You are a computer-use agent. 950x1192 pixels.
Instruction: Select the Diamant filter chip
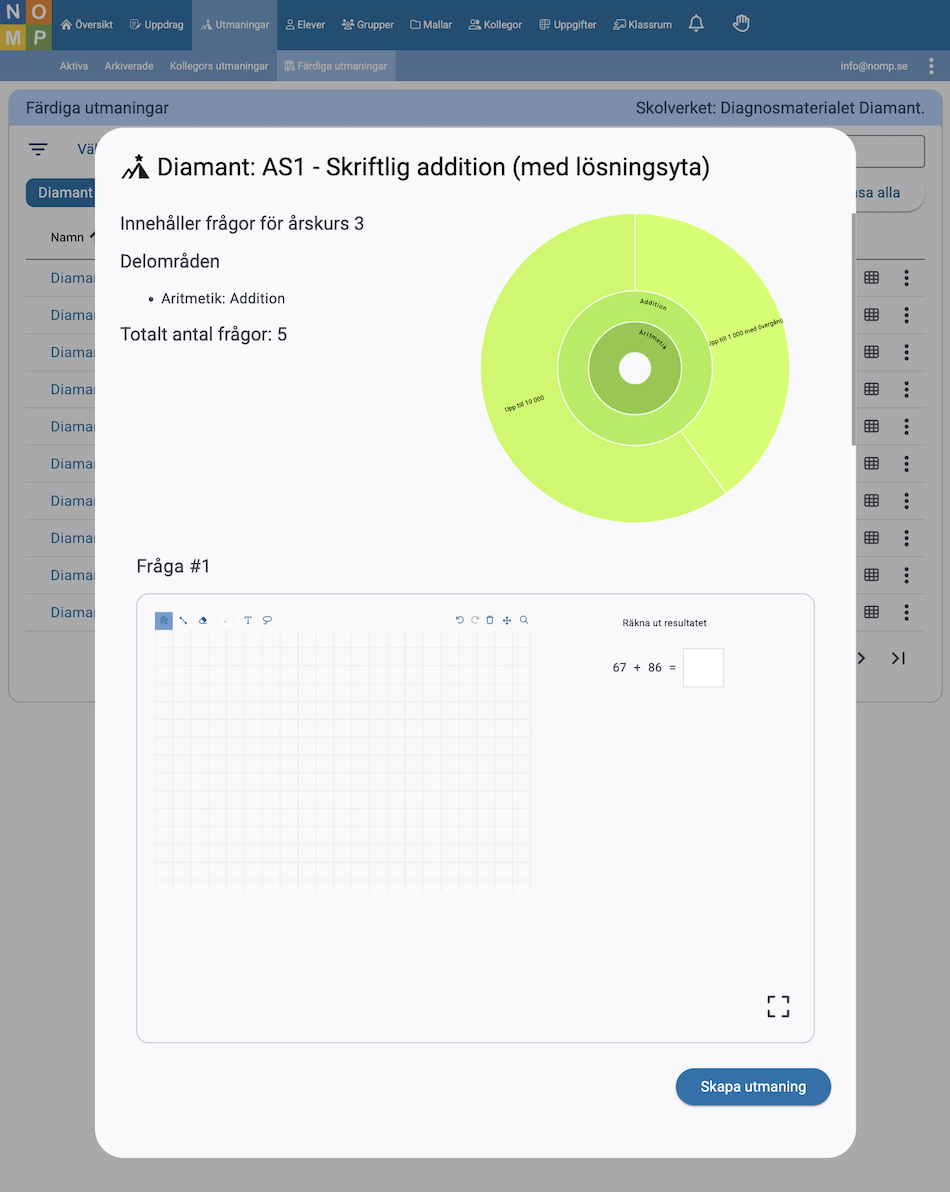click(x=62, y=193)
